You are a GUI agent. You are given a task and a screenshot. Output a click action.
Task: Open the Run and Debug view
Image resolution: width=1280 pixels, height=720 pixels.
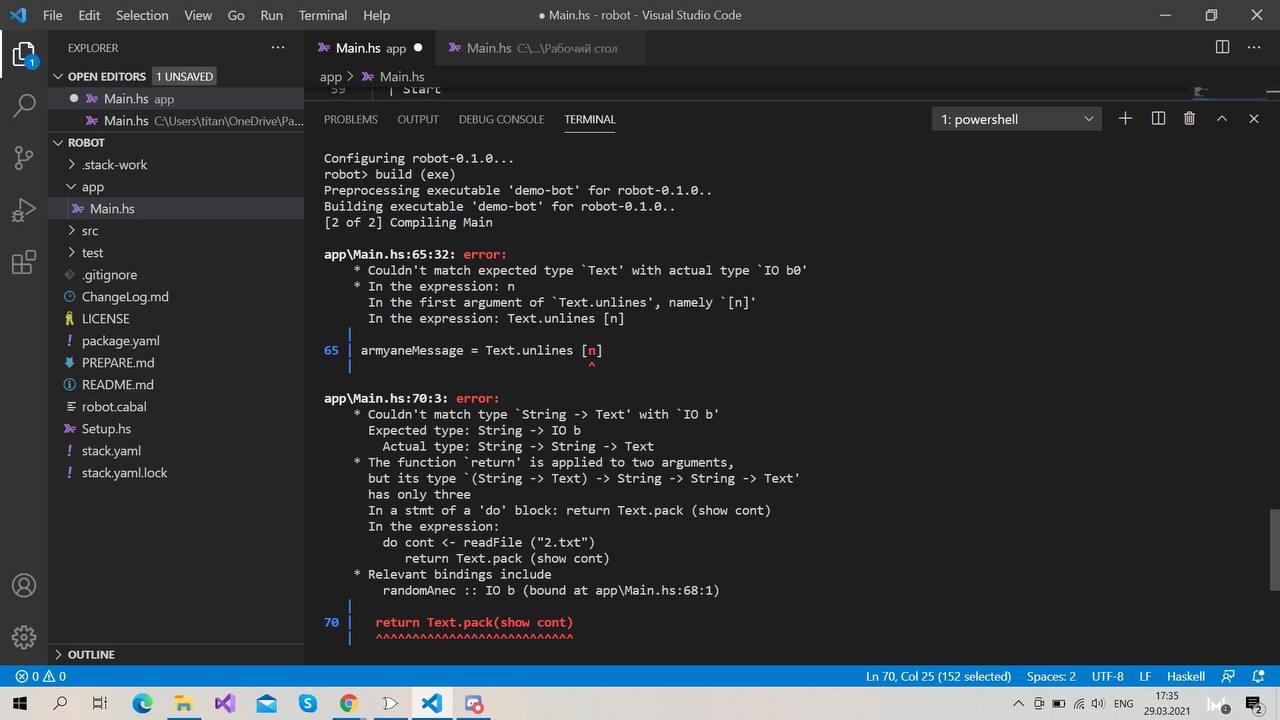[x=24, y=211]
